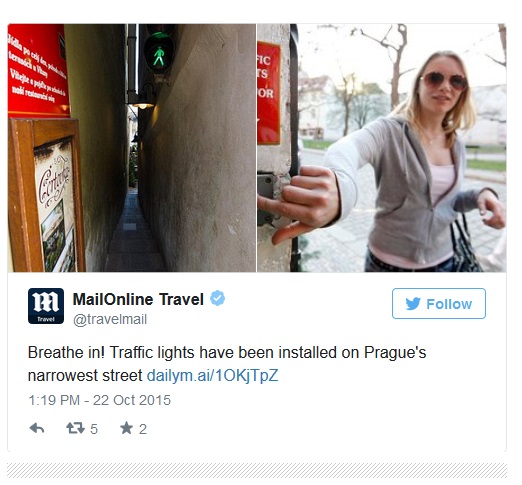Open the dailym.ai/1OKjTpZ link
Viewport: 522px width, 485px height.
pos(212,376)
